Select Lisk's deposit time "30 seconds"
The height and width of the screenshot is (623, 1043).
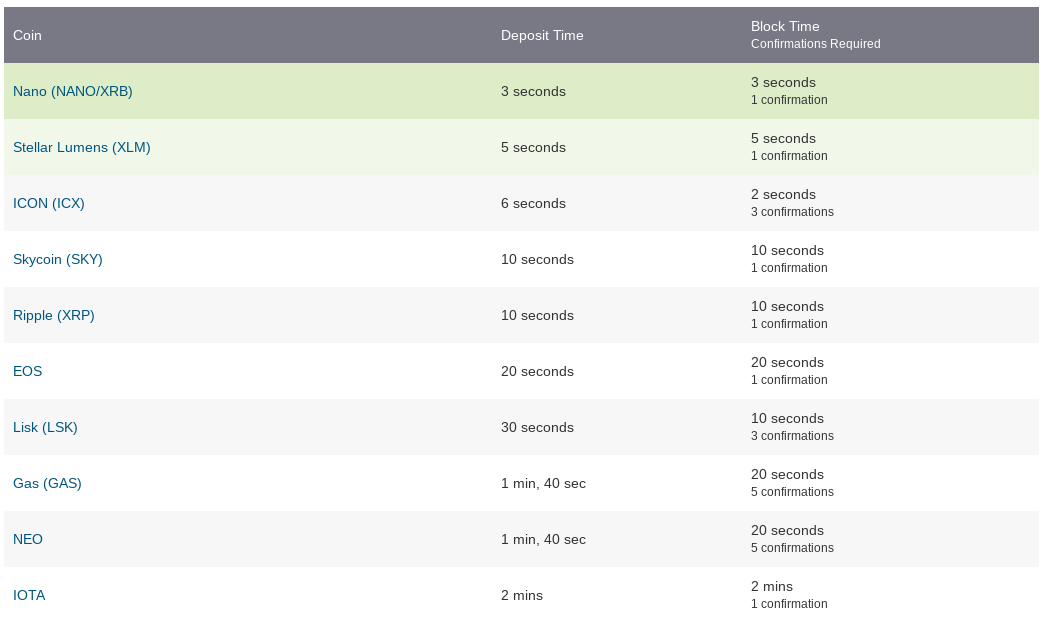click(x=537, y=427)
